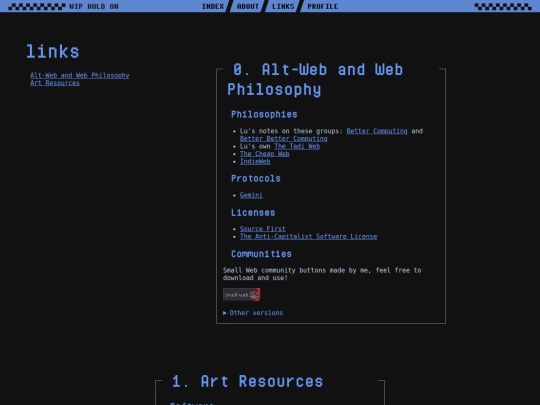Open the IndieWeb link
Image resolution: width=540 pixels, height=405 pixels.
(255, 161)
